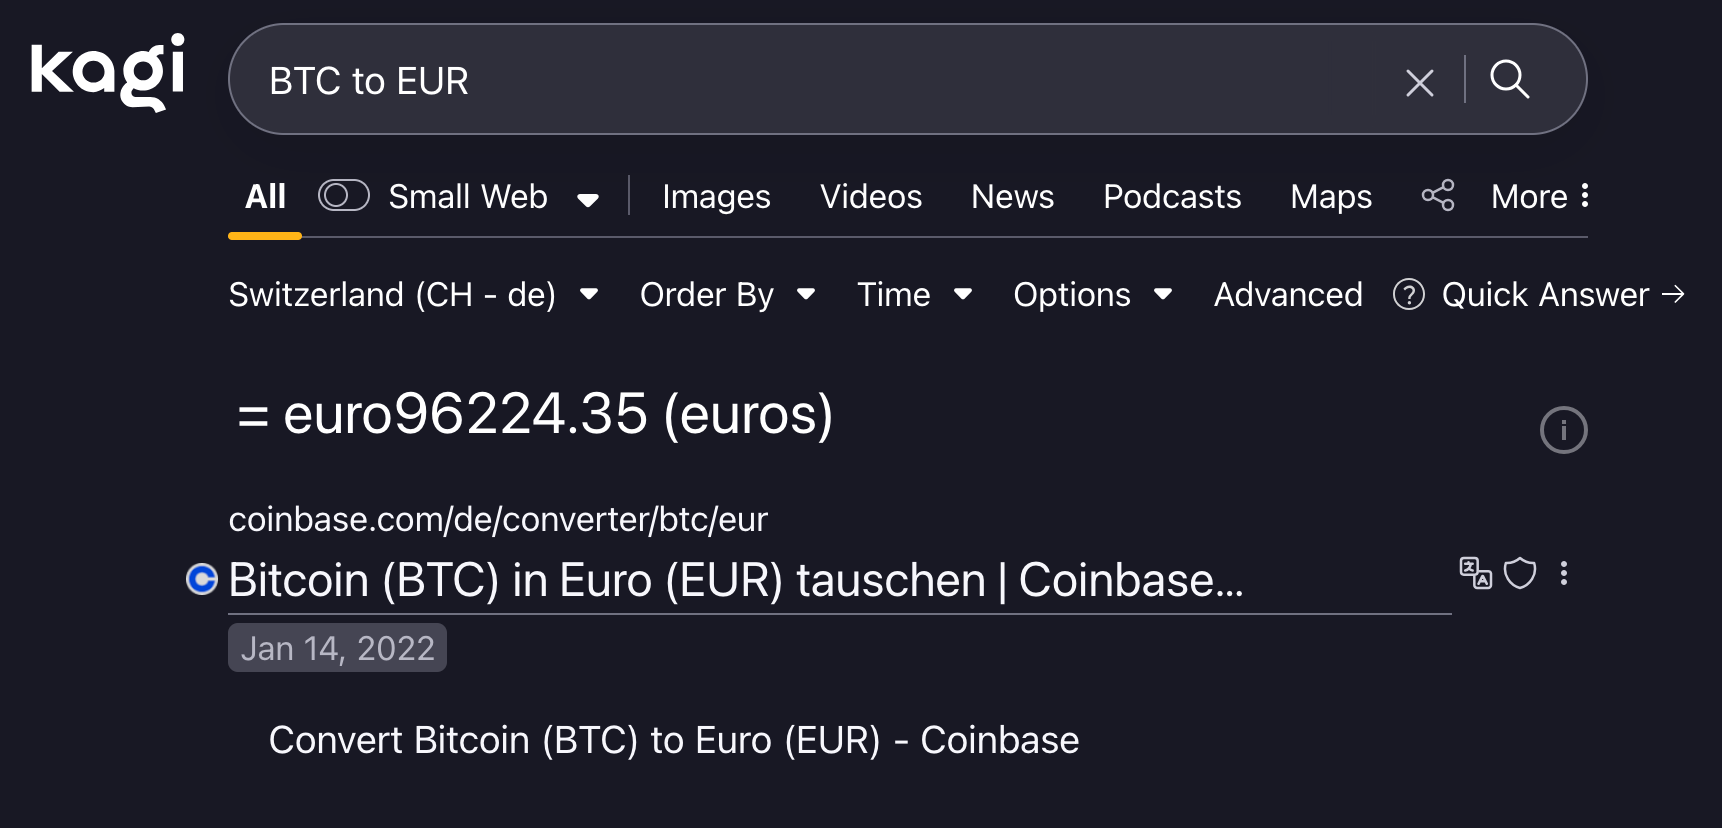
Task: Open the Order By dropdown
Action: click(x=727, y=295)
